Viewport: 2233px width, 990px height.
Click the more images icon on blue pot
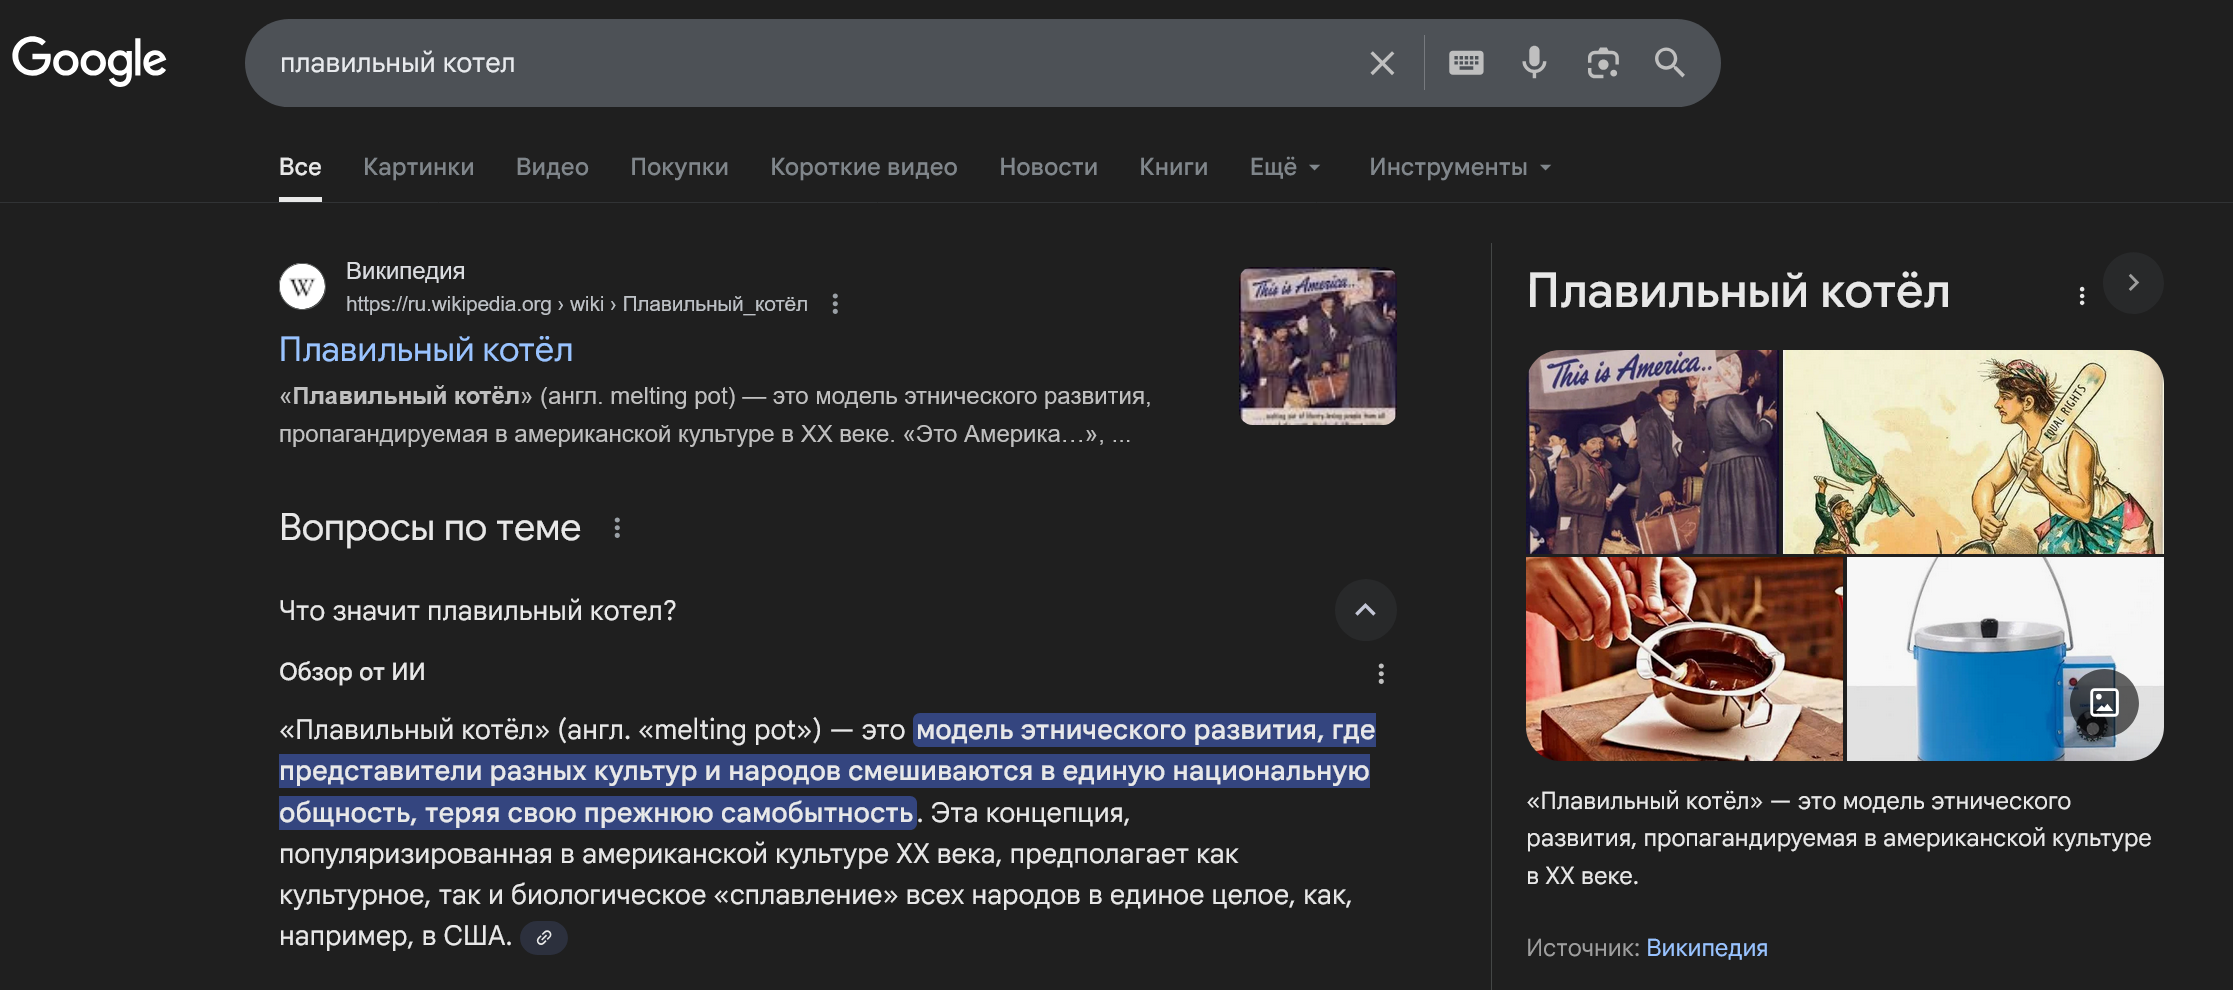[x=2104, y=702]
